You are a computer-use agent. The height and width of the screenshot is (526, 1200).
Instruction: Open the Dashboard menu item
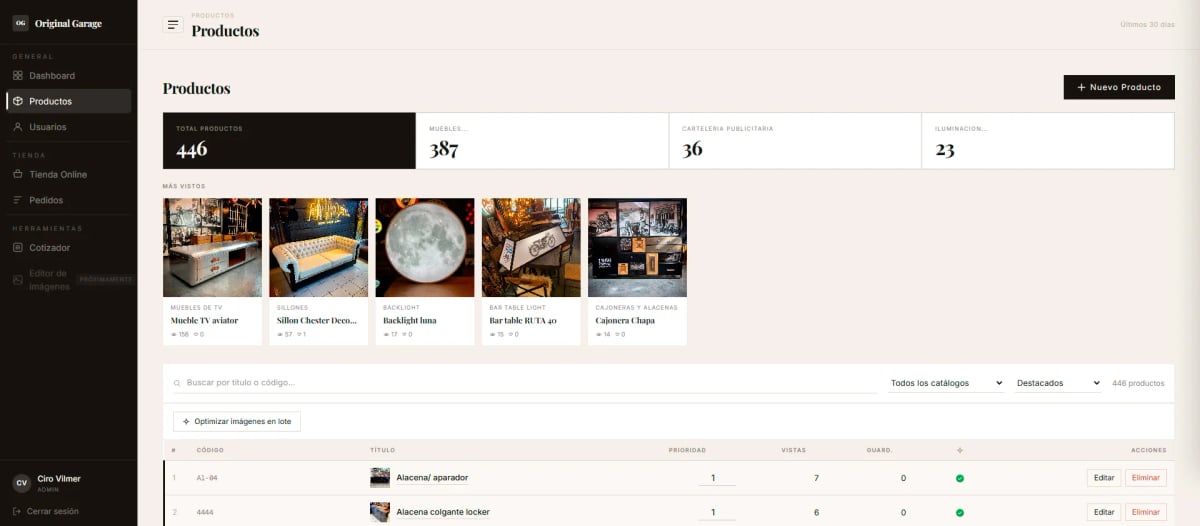[68, 76]
